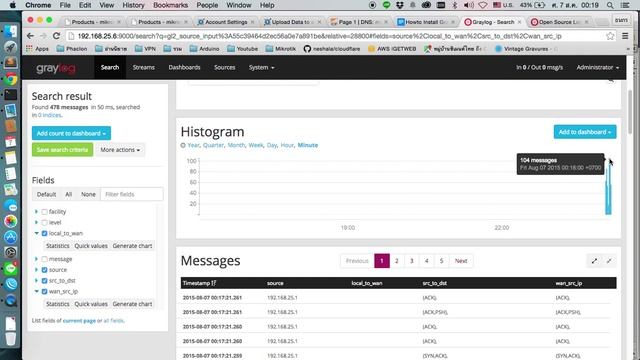Select None fields button
The image size is (640, 360).
(88, 194)
